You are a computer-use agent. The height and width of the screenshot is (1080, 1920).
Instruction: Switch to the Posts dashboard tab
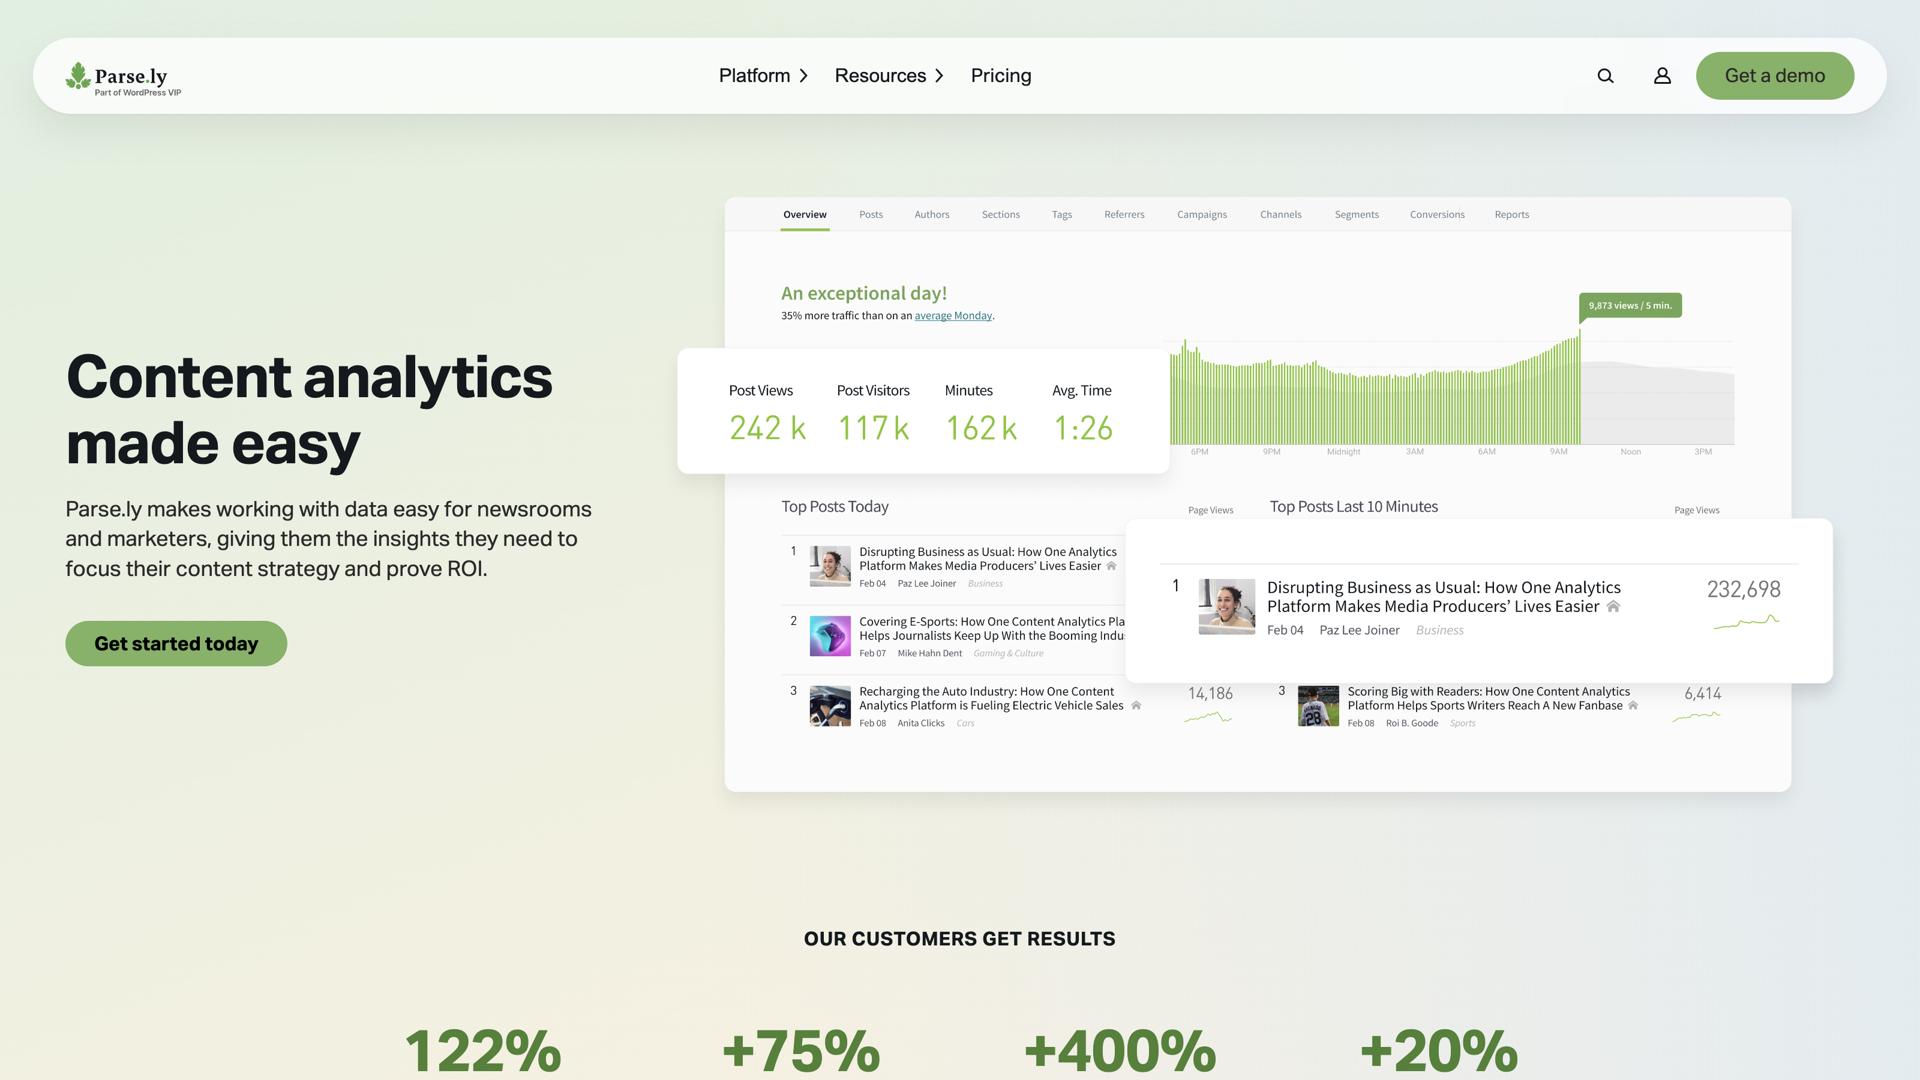pyautogui.click(x=870, y=214)
